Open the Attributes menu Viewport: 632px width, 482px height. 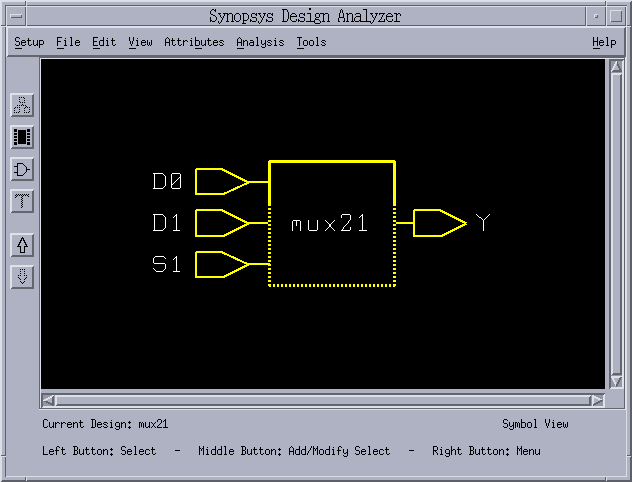tap(194, 42)
